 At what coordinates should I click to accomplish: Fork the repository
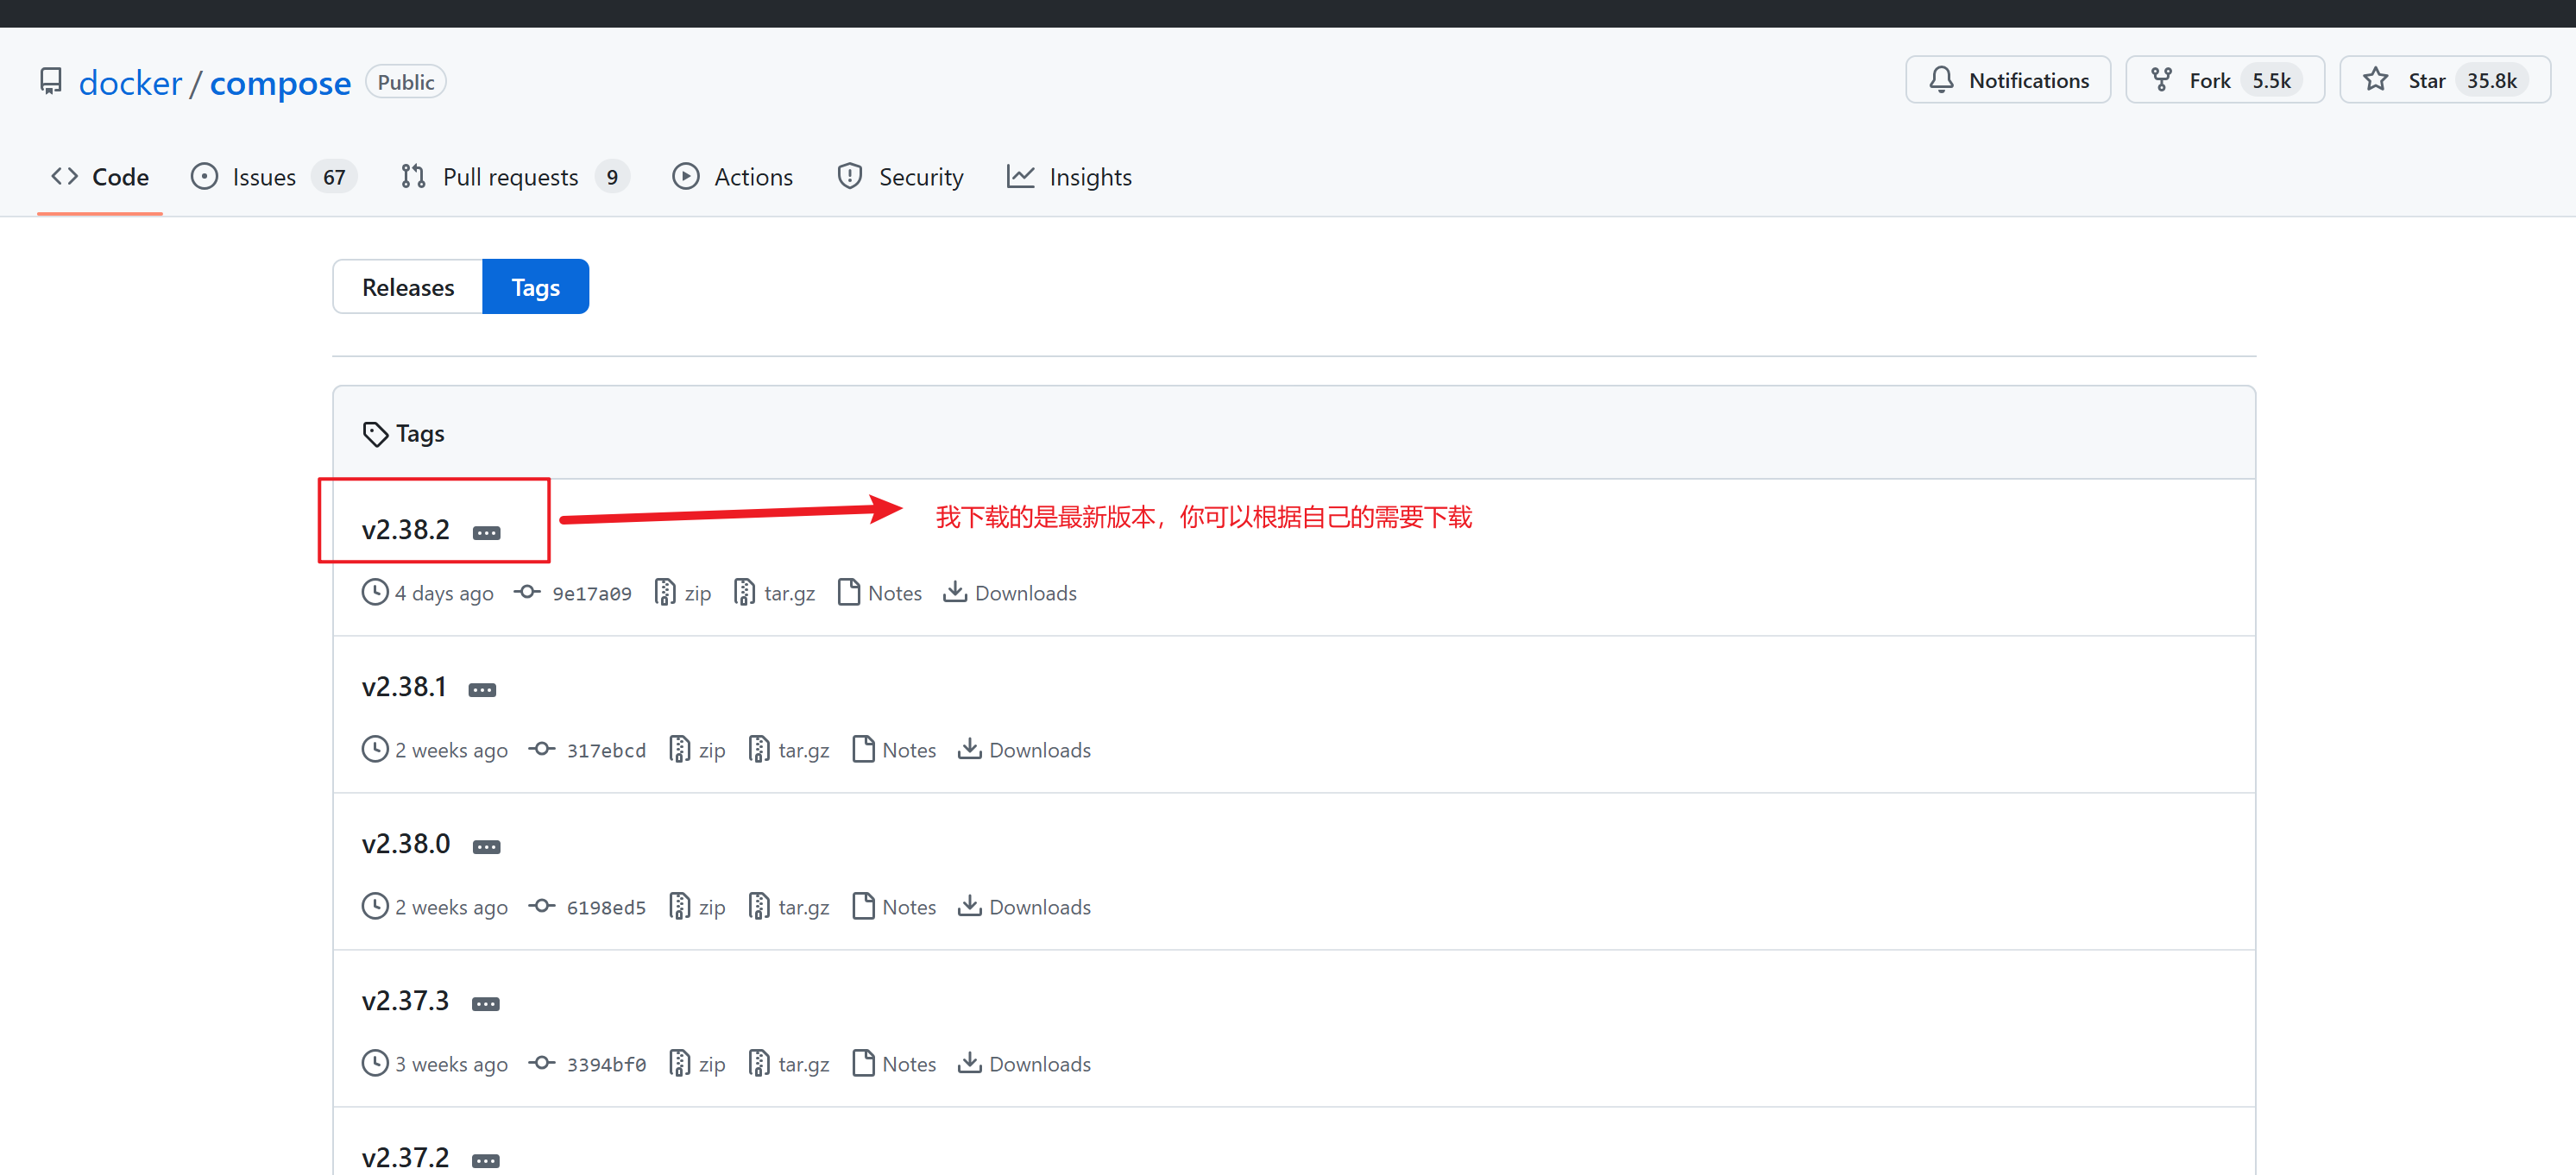[x=2224, y=80]
